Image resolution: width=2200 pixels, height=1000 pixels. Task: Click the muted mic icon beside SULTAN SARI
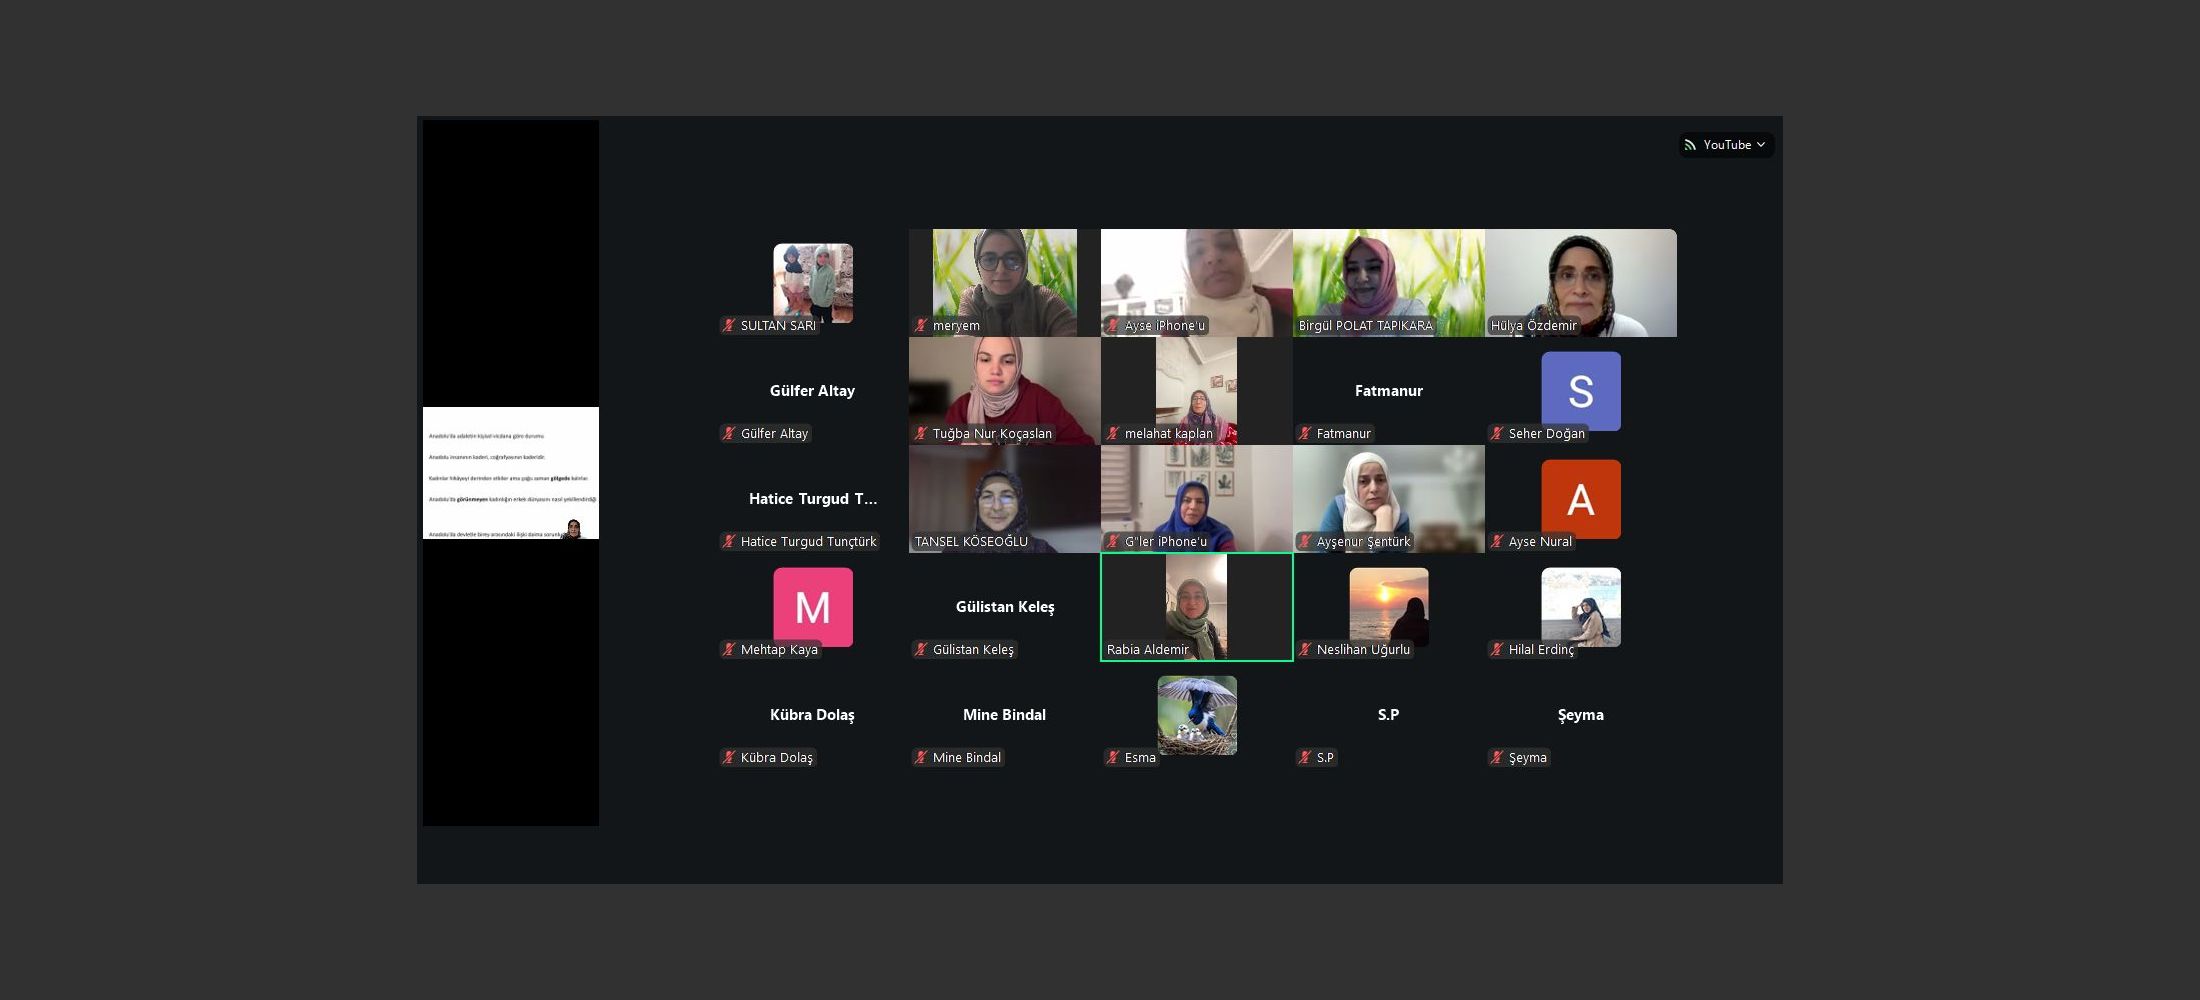[729, 325]
